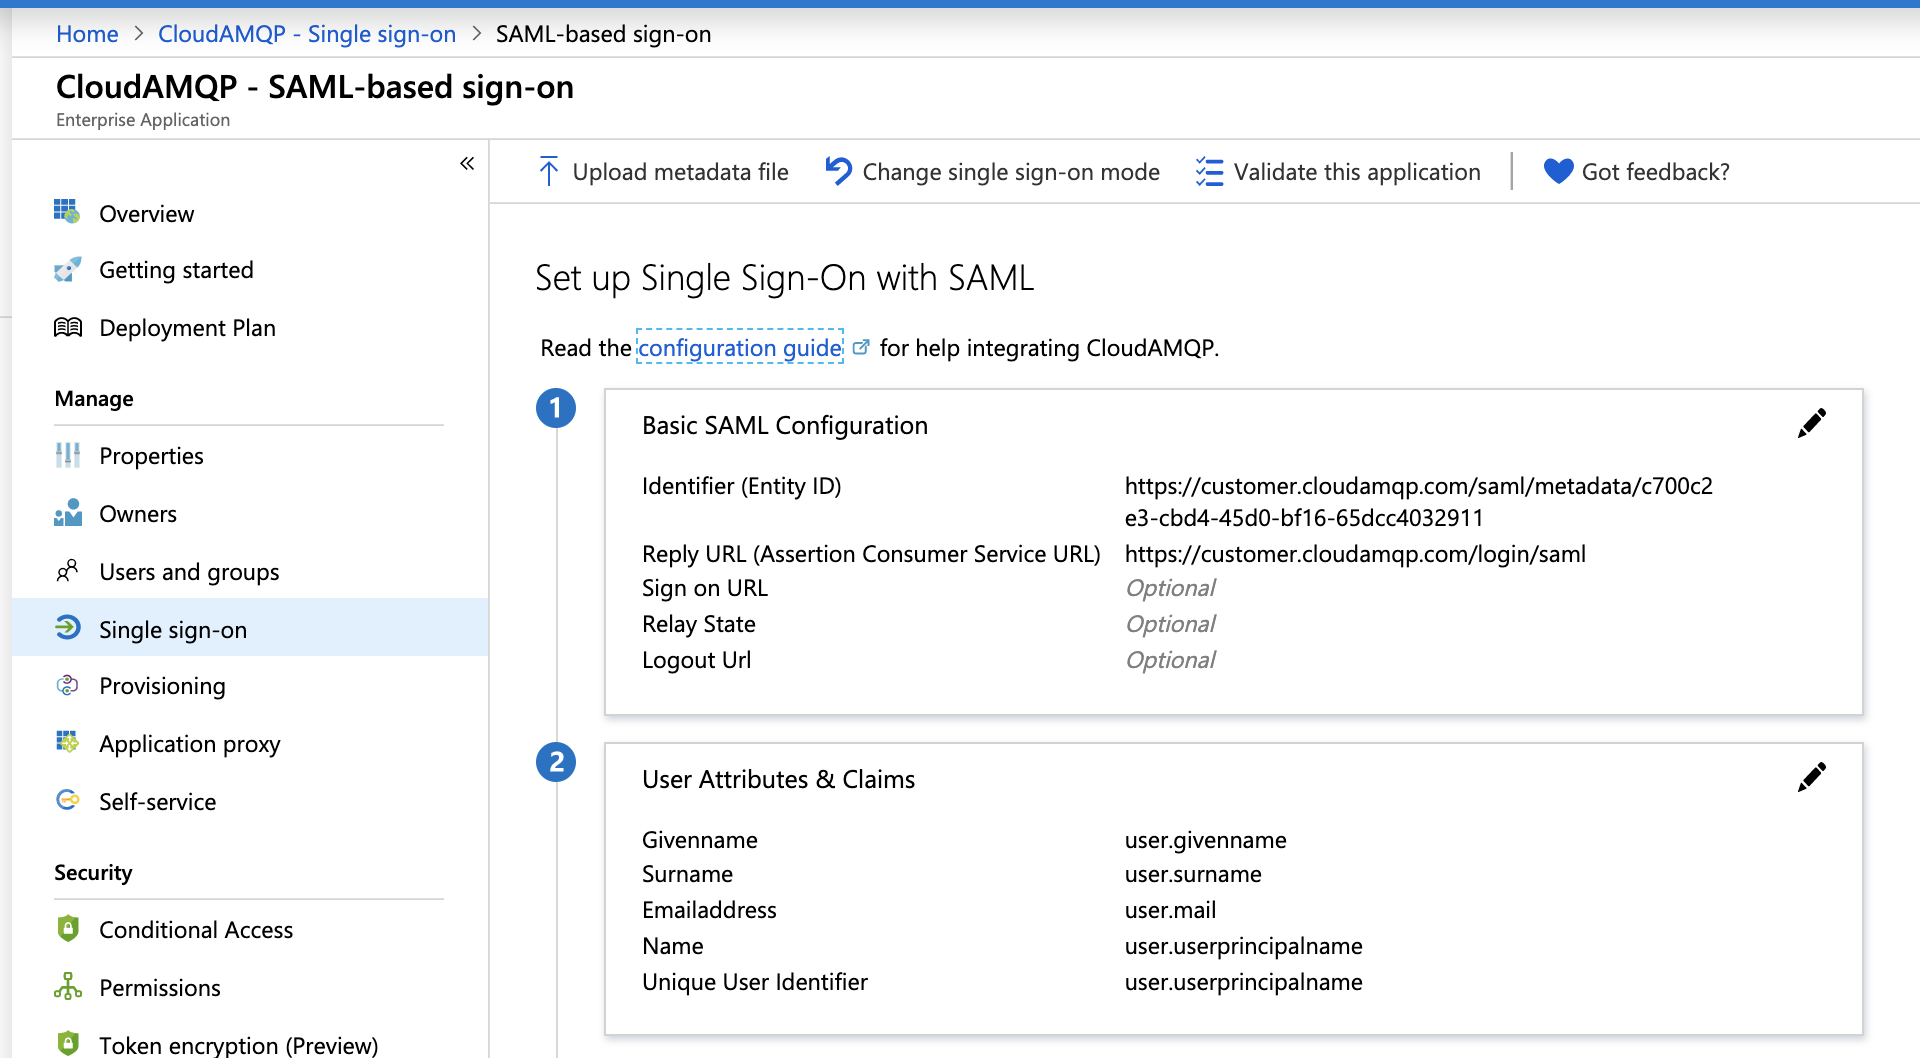1920x1058 pixels.
Task: Go to CloudAMQP - Single sign-on breadcrumb
Action: coord(307,34)
